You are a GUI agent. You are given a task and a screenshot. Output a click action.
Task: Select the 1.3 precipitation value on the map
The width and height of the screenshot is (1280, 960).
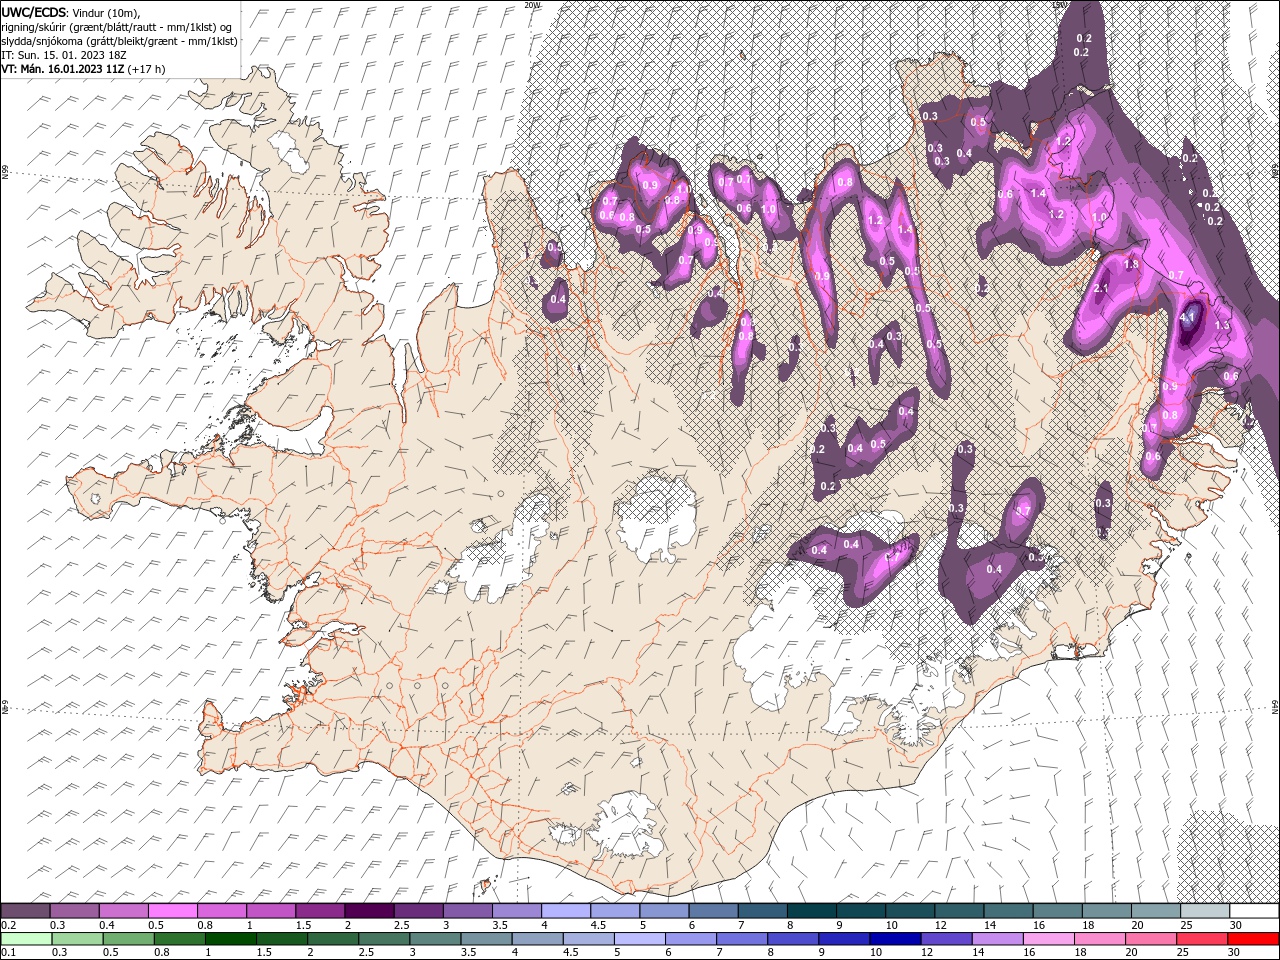click(1222, 325)
